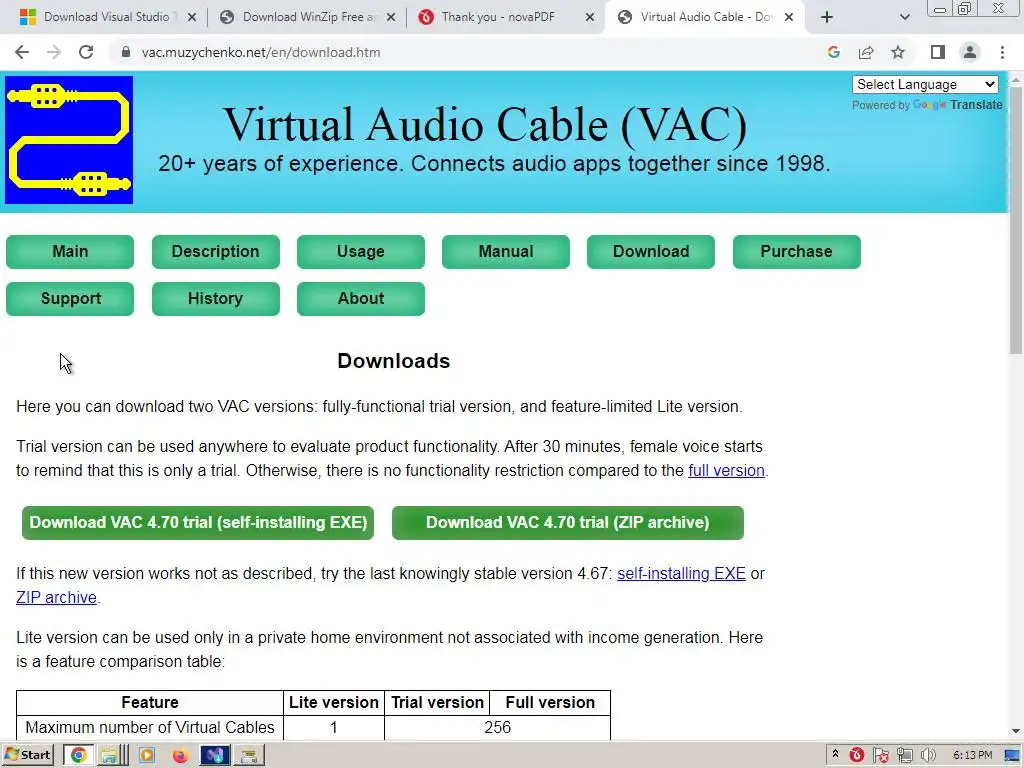Share this page from the address bar
Image resolution: width=1024 pixels, height=768 pixels.
(x=866, y=52)
